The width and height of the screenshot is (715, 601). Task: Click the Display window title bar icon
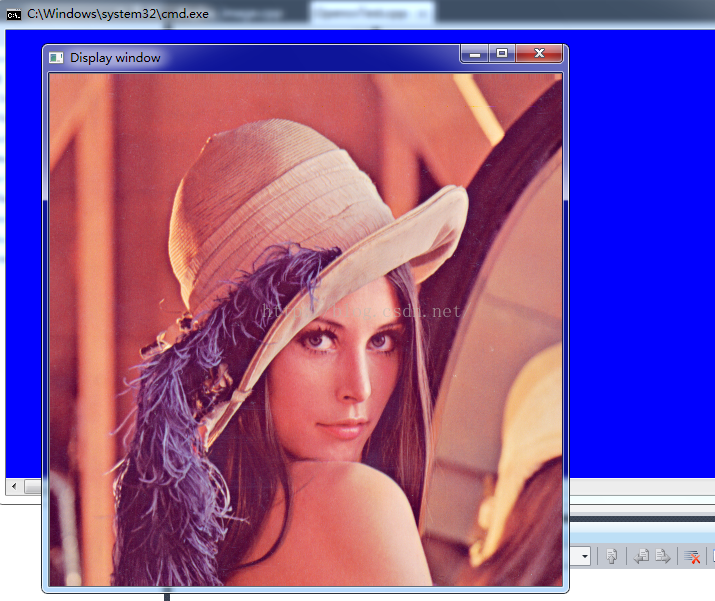[x=56, y=58]
